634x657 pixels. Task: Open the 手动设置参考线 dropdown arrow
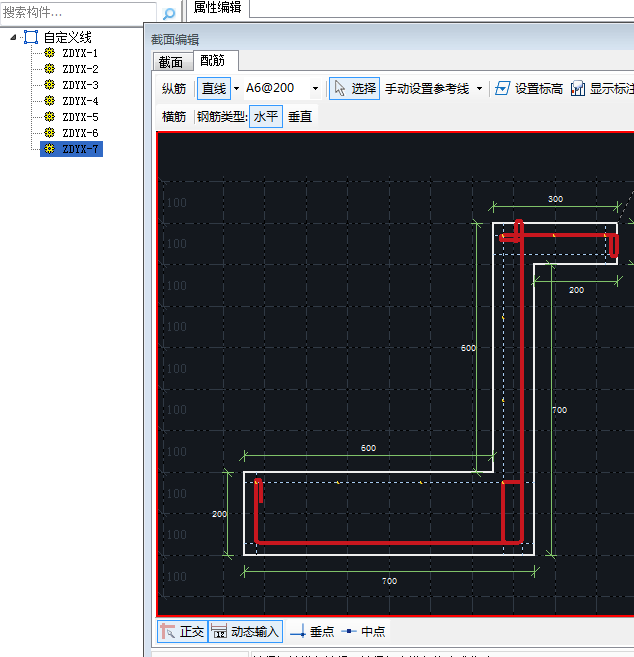click(x=479, y=89)
